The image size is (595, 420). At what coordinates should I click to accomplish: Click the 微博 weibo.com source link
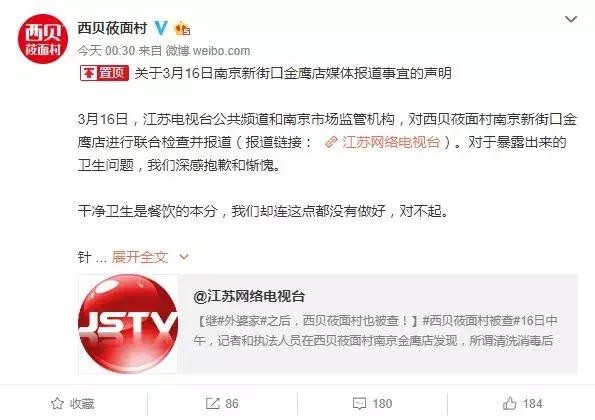208,50
